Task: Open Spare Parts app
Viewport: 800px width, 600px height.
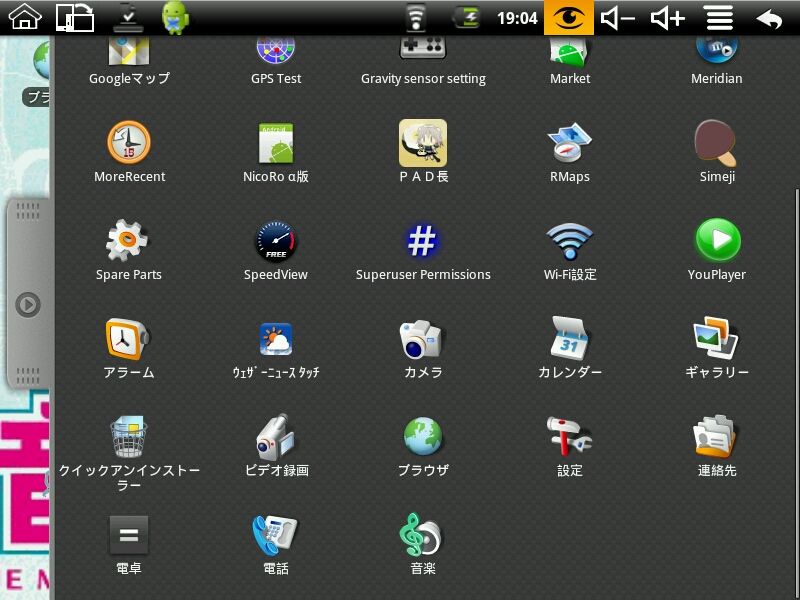Action: 129,250
